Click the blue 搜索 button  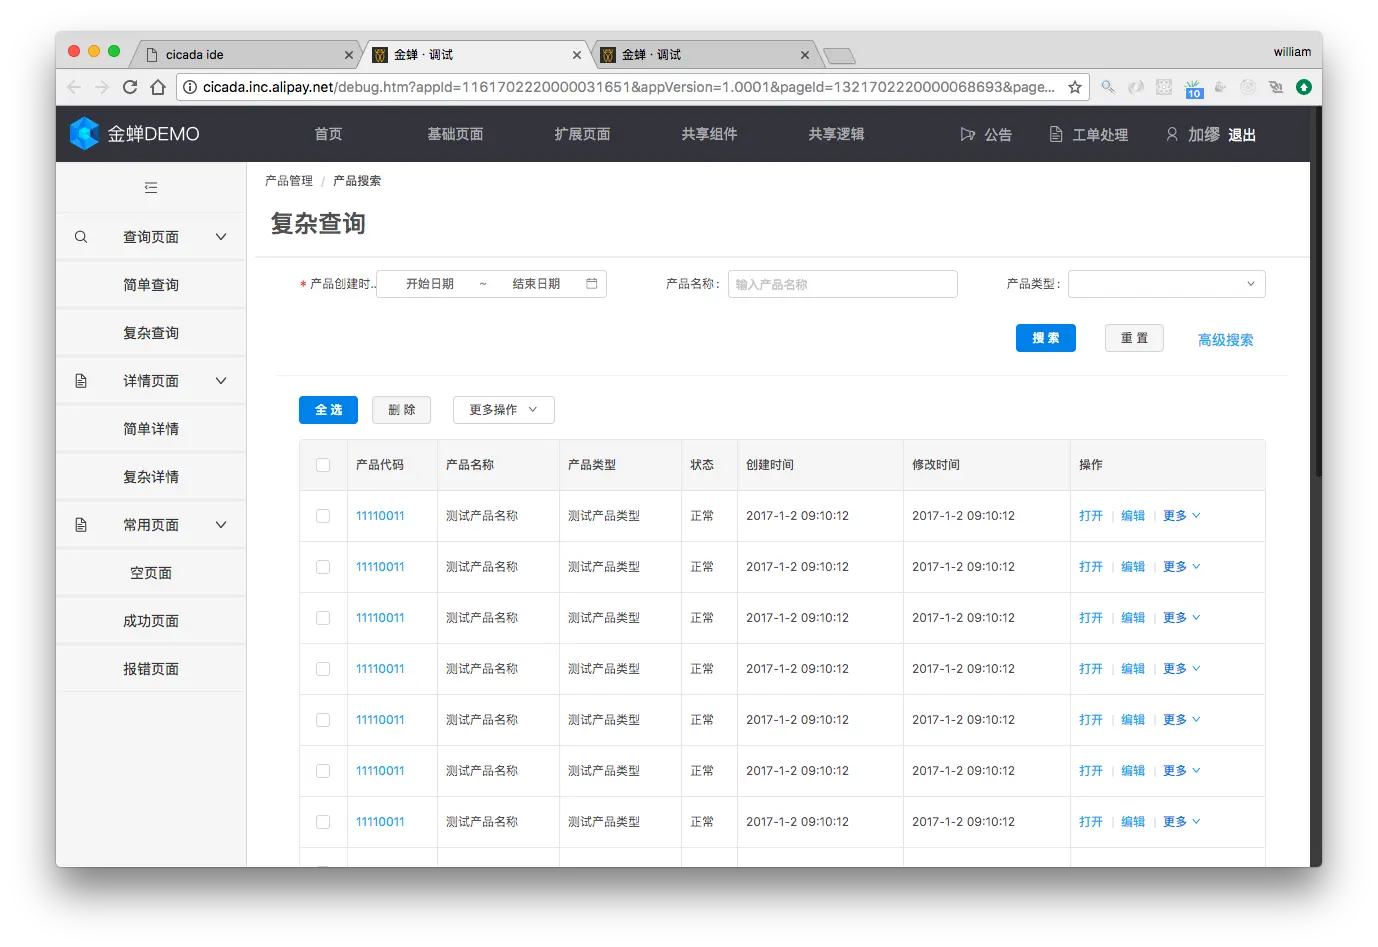(x=1046, y=338)
